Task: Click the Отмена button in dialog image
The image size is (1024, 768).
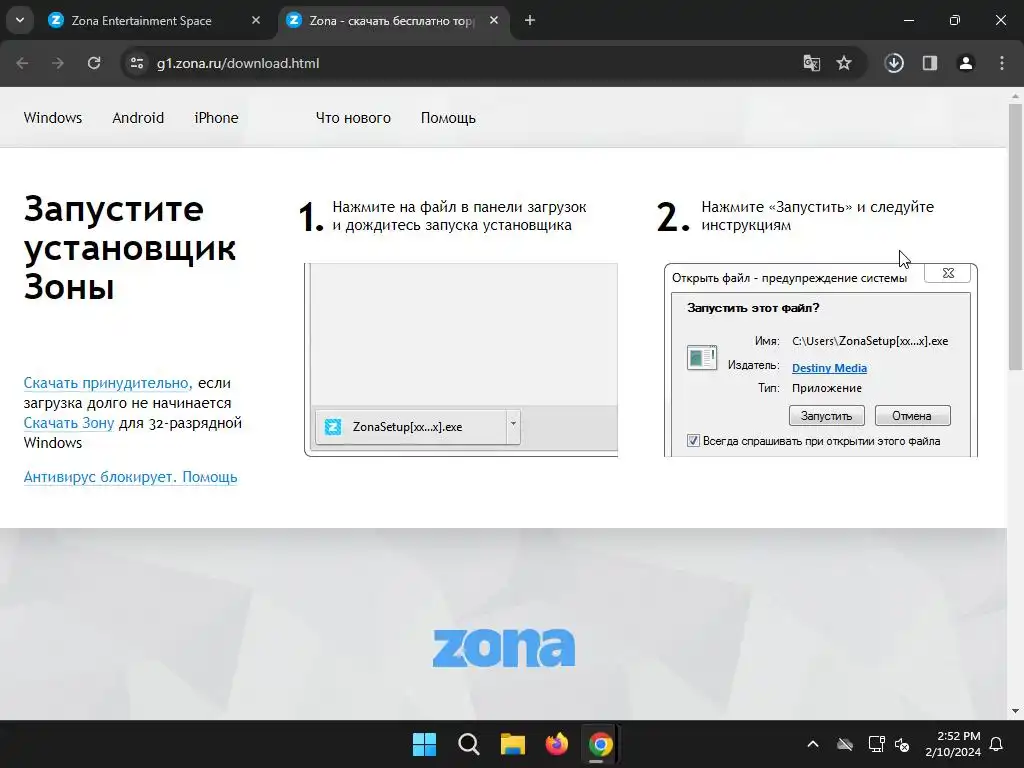Action: (x=912, y=416)
